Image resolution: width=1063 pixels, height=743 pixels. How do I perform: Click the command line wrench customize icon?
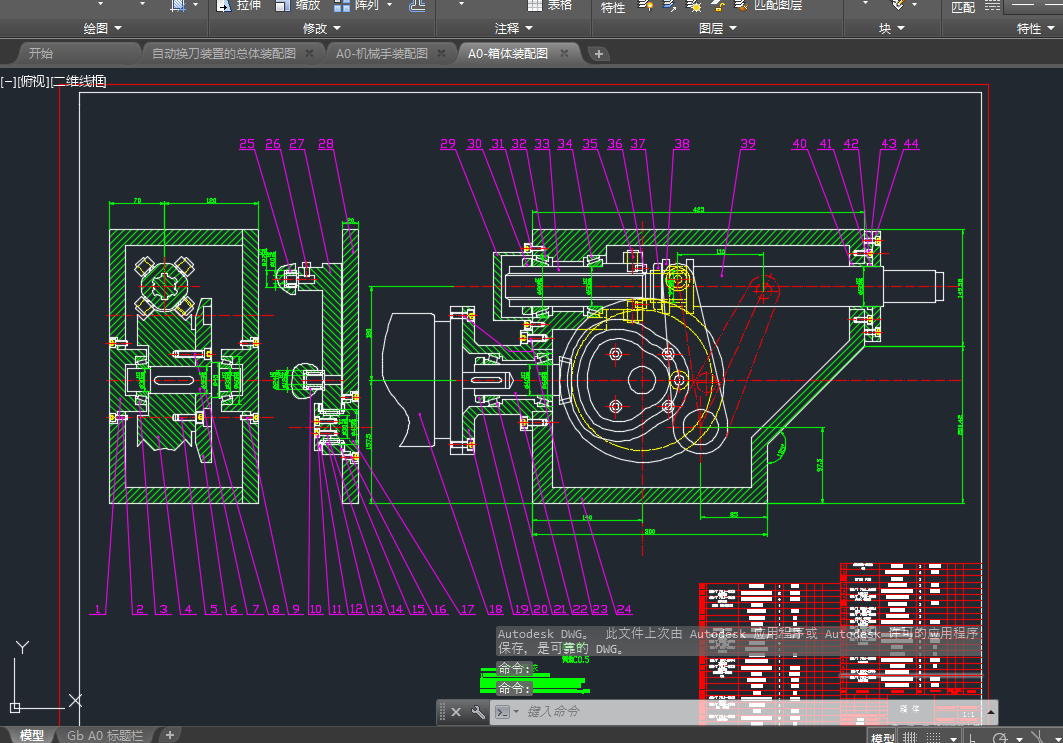point(478,712)
